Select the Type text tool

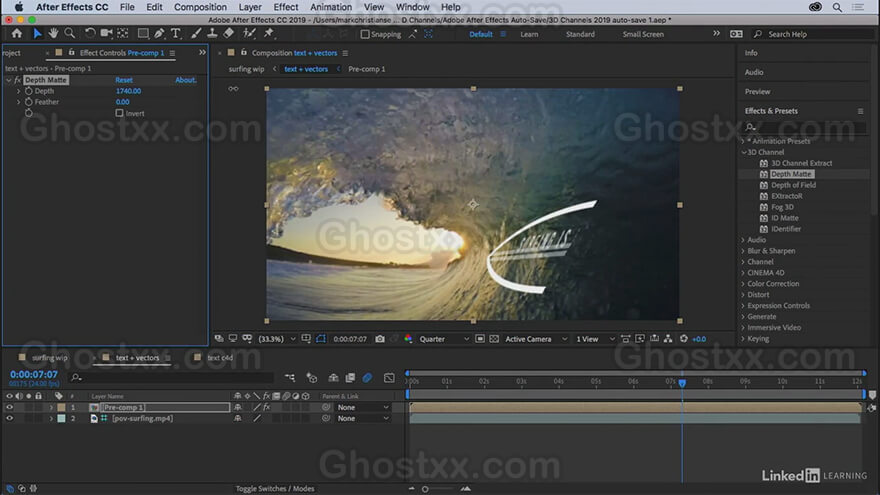coord(176,34)
